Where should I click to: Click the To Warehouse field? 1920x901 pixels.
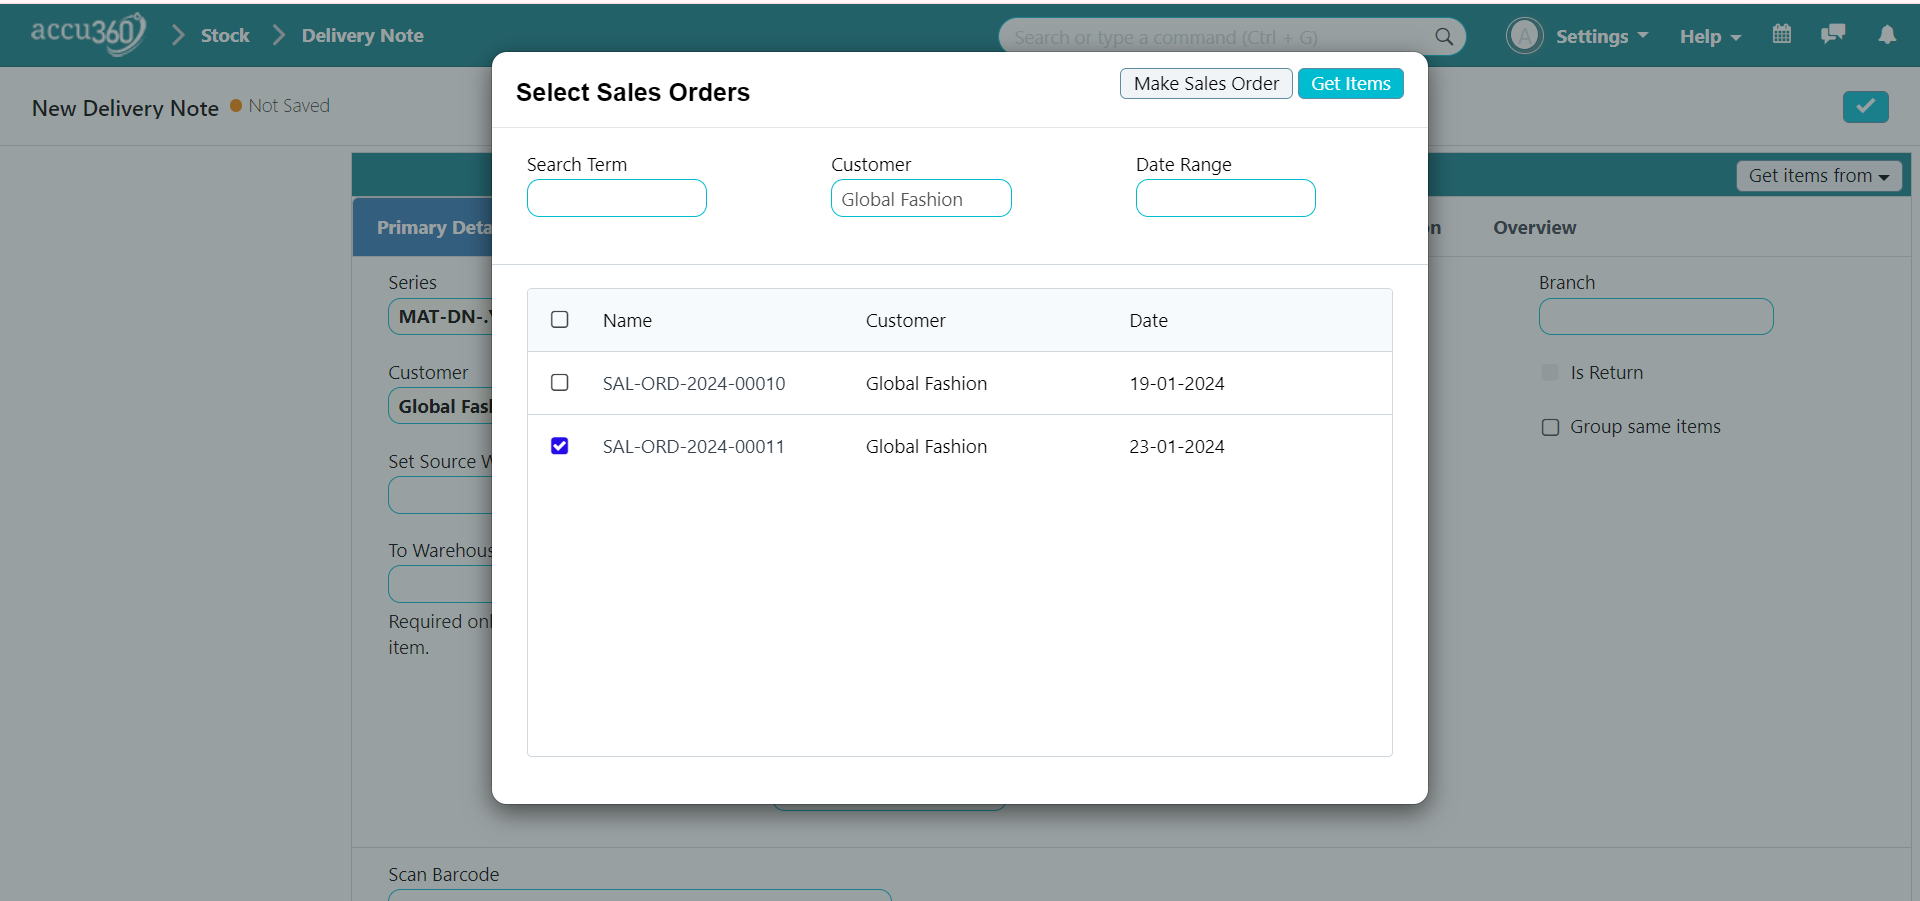440,584
